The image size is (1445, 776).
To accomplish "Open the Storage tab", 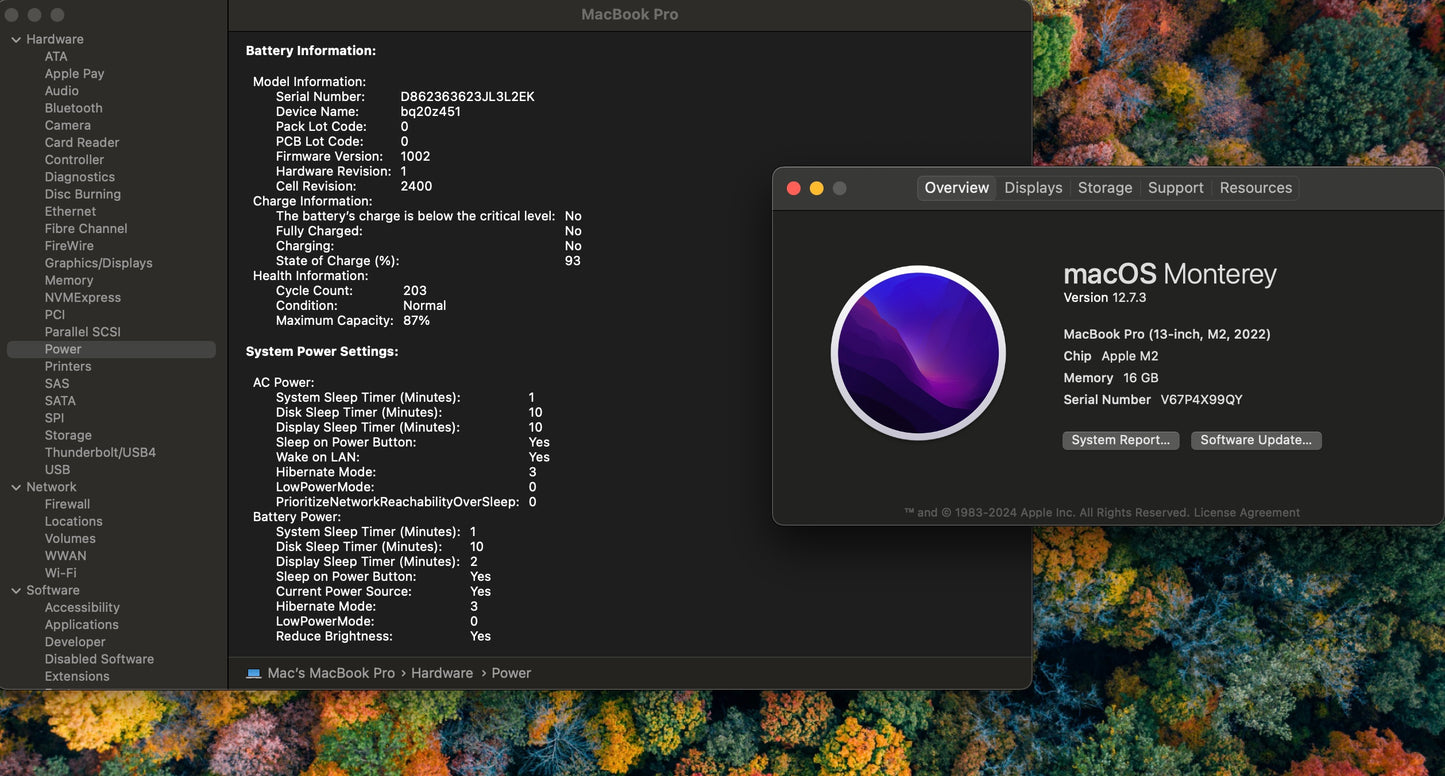I will [x=1104, y=188].
